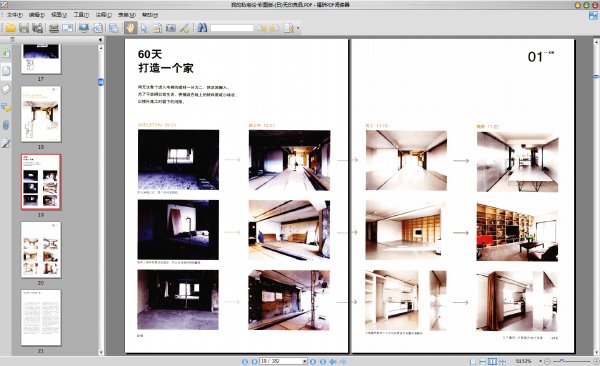Open the Help menu
Screen dimensions: 600x366
[150, 15]
